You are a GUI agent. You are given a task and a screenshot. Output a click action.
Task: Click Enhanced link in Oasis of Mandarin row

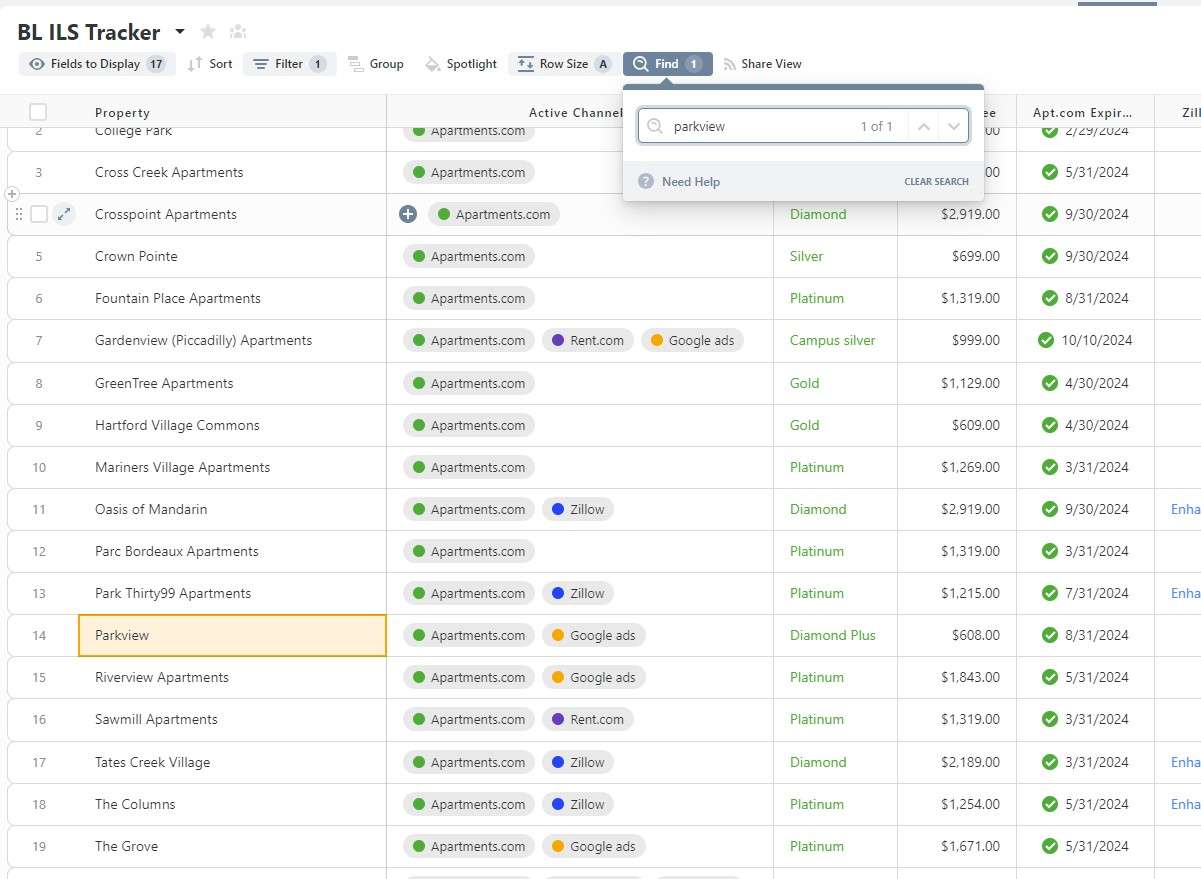pyautogui.click(x=1185, y=509)
